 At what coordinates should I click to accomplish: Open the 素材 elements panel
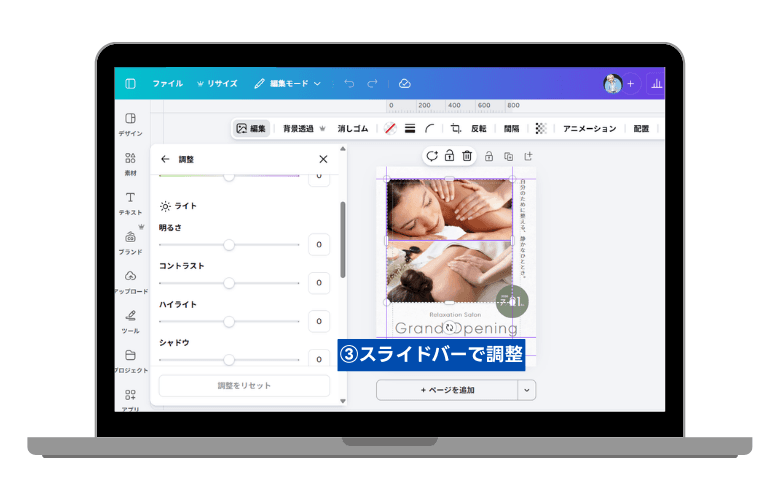(130, 163)
